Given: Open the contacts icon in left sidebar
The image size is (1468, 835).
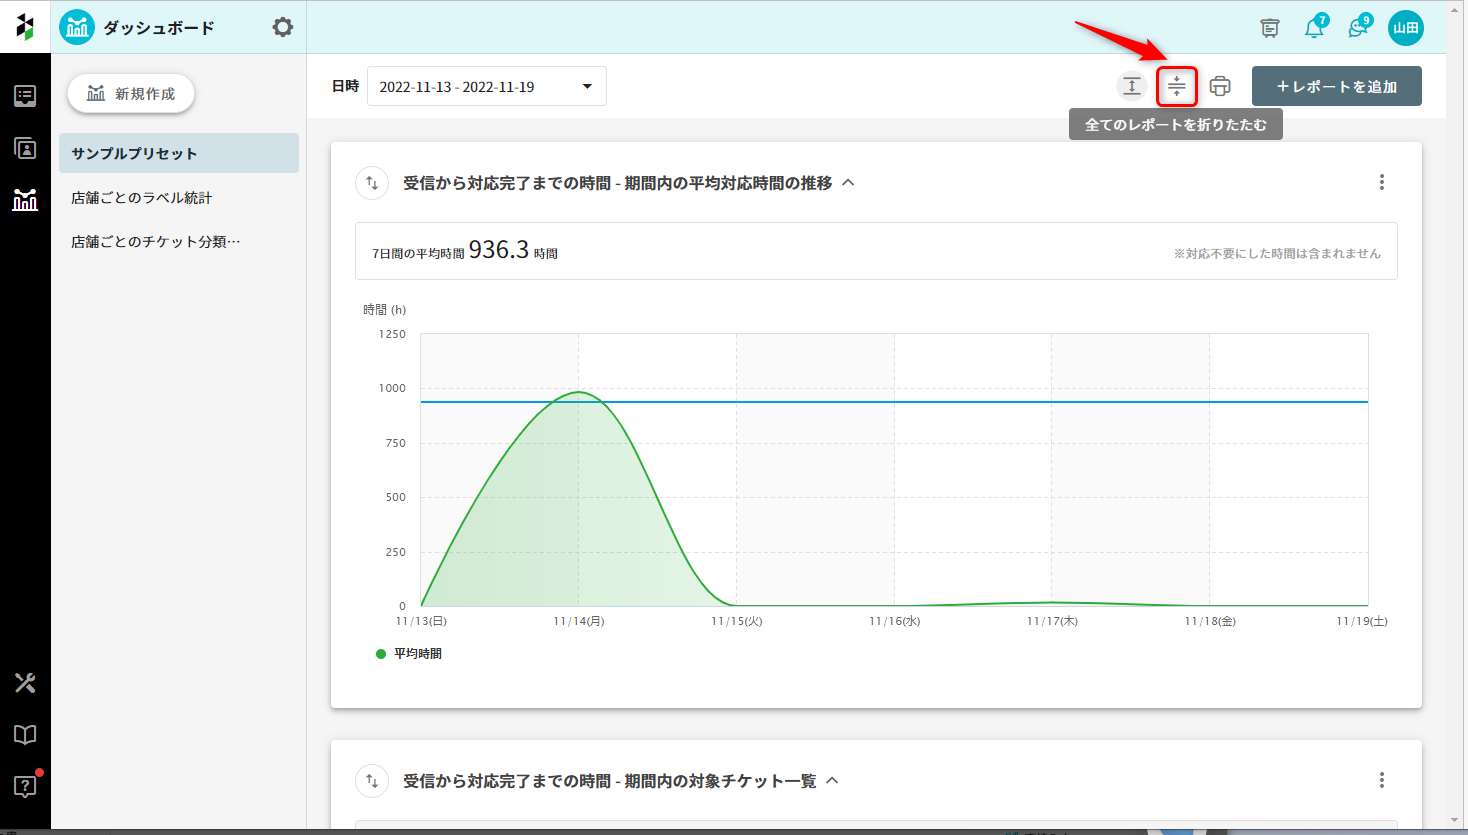Looking at the screenshot, I should click(25, 148).
